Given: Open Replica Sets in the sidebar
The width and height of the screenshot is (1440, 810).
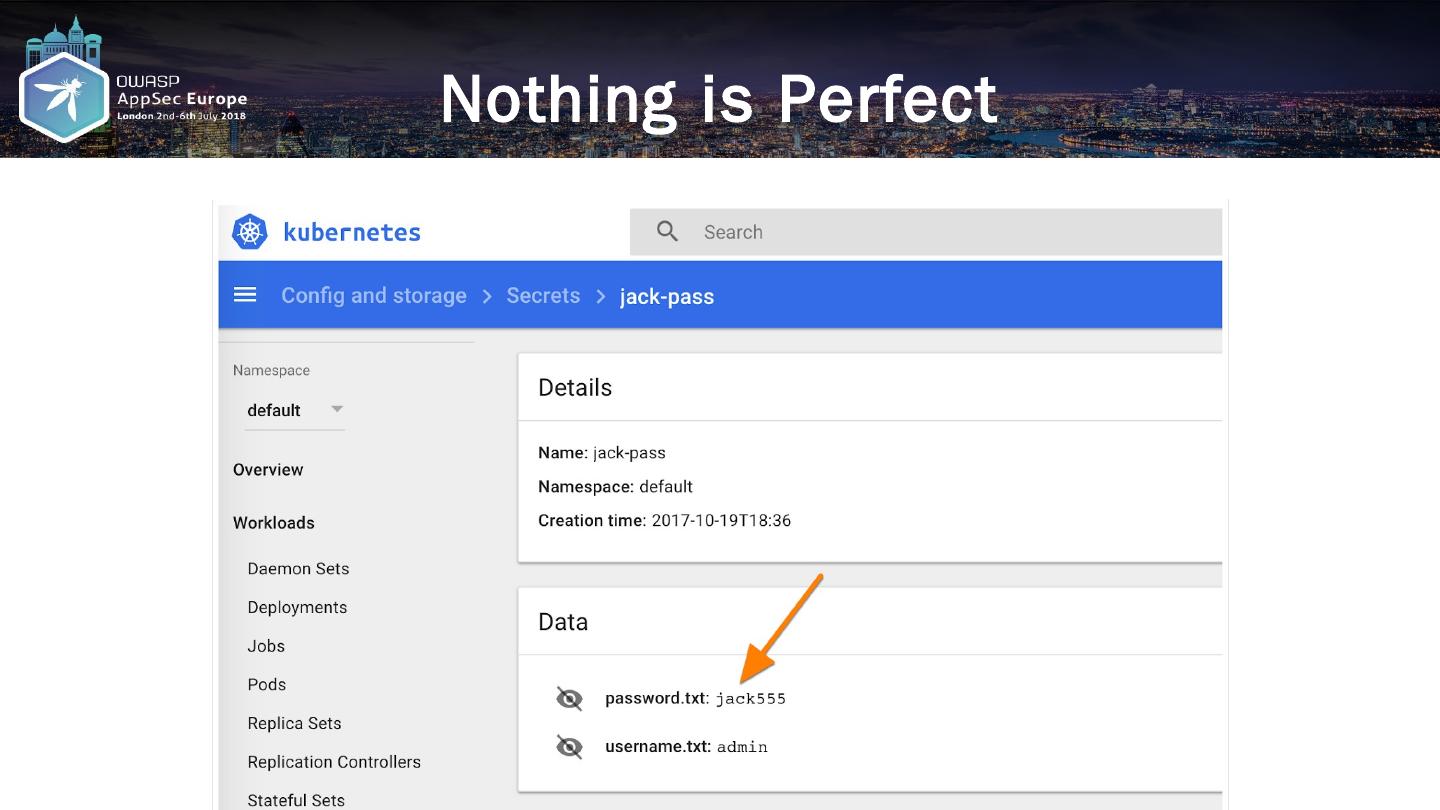Looking at the screenshot, I should tap(294, 724).
